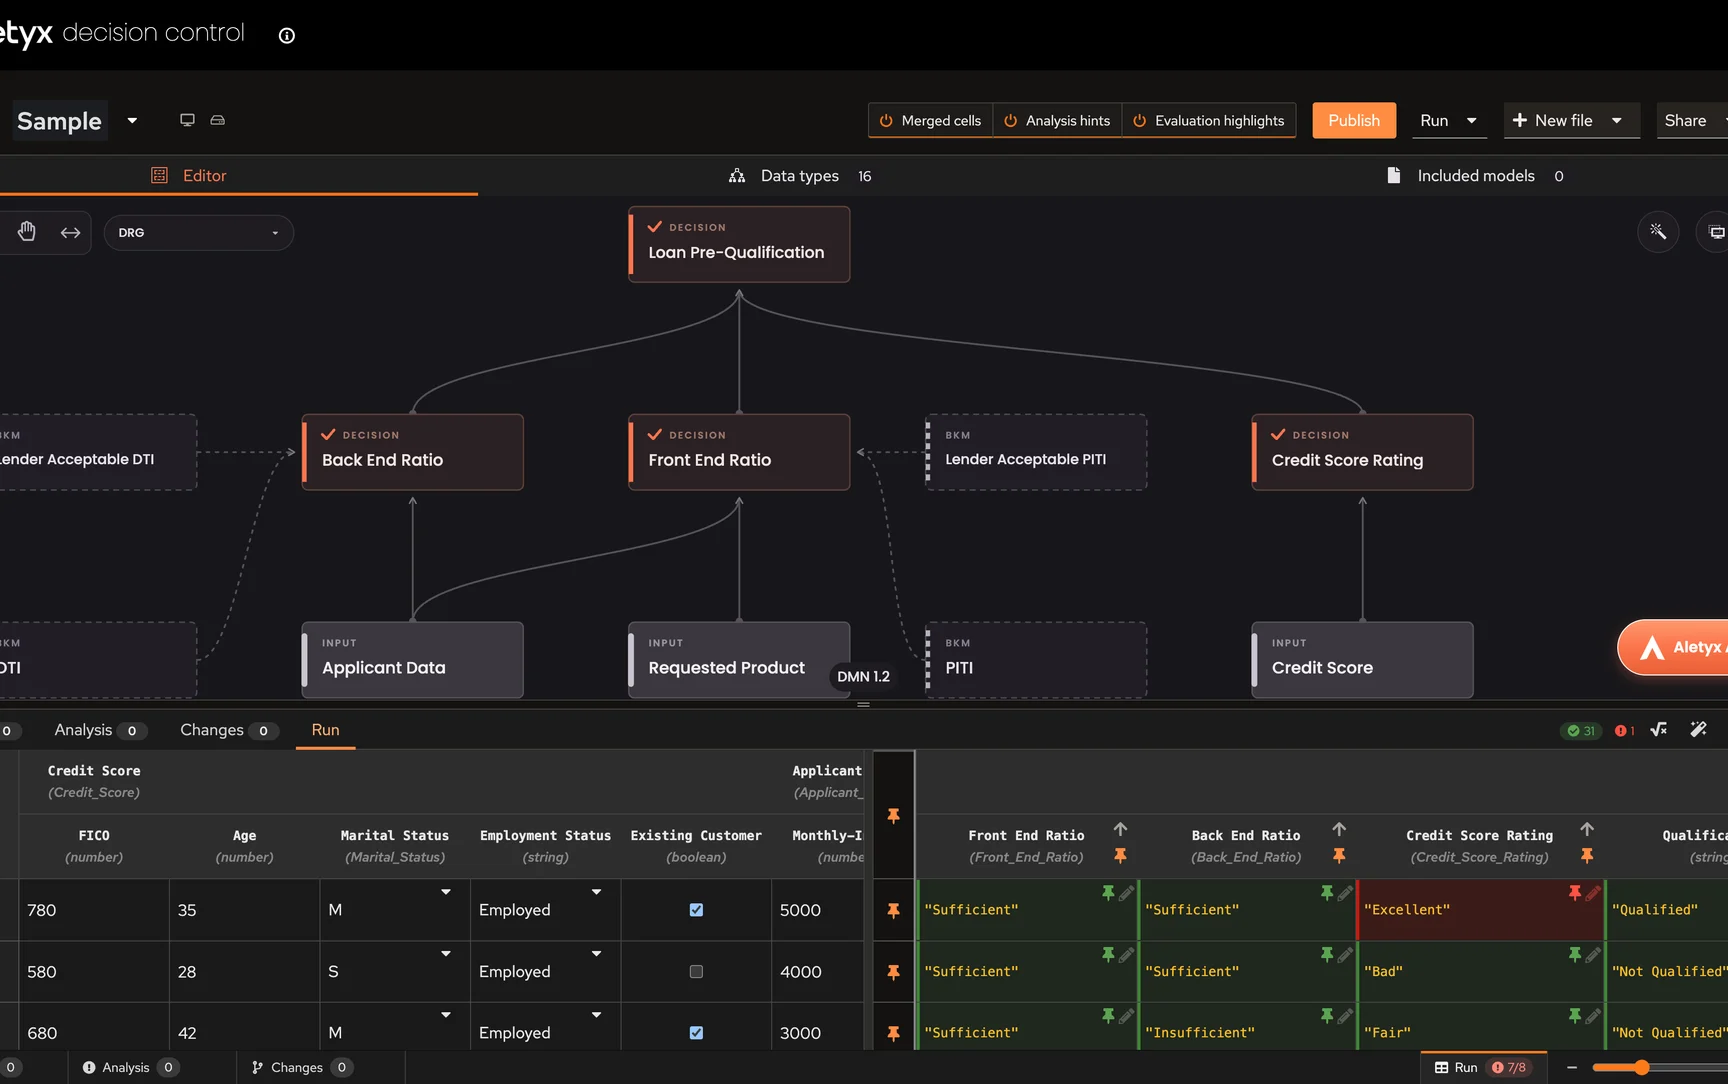
Task: Click Analysis in the bottom status bar
Action: 129,1068
